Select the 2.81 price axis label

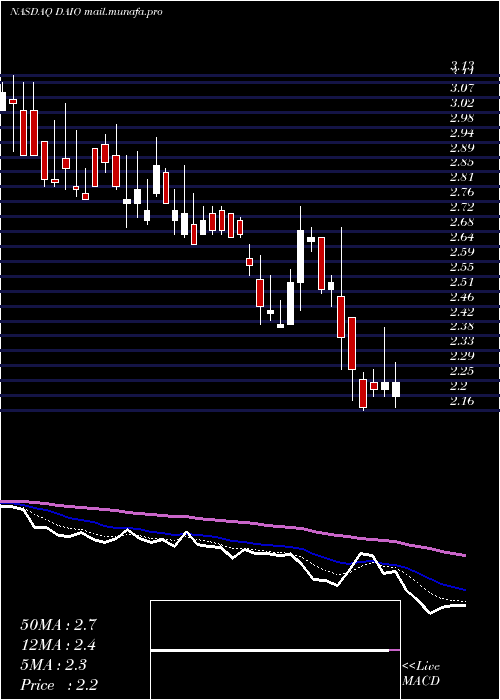point(462,177)
